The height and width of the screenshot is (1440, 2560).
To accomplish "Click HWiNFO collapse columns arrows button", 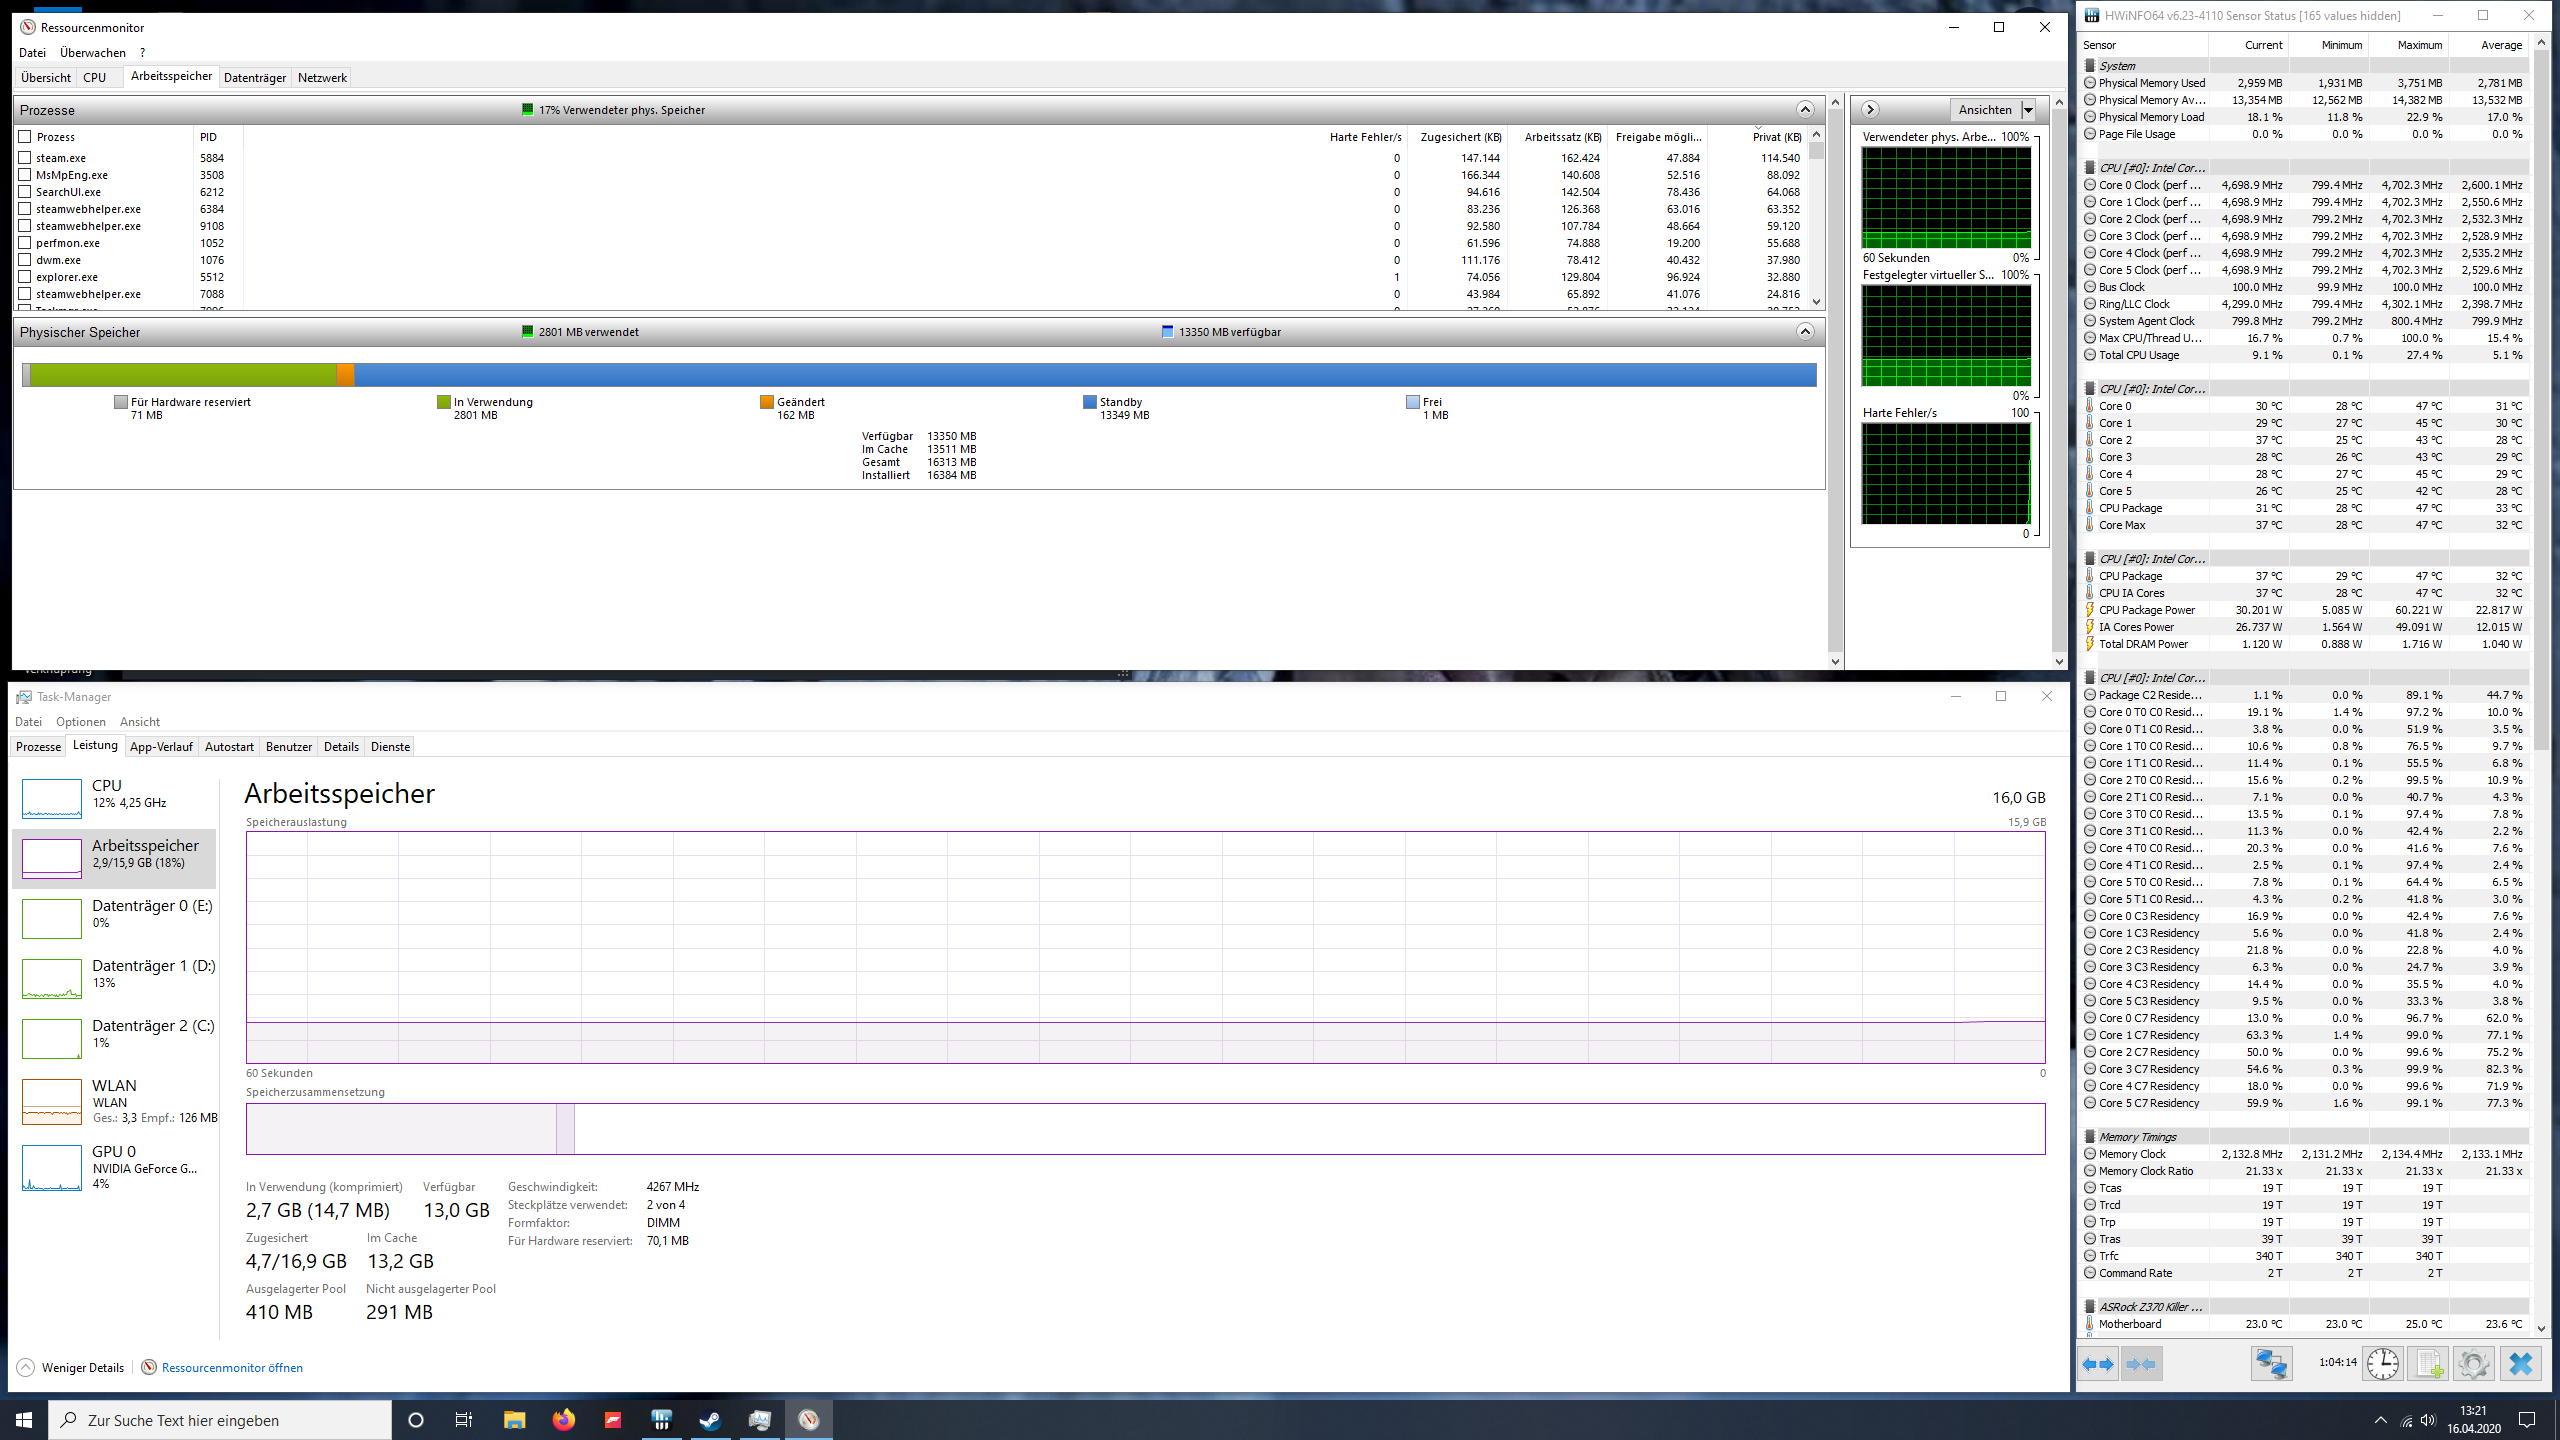I will coord(2141,1364).
